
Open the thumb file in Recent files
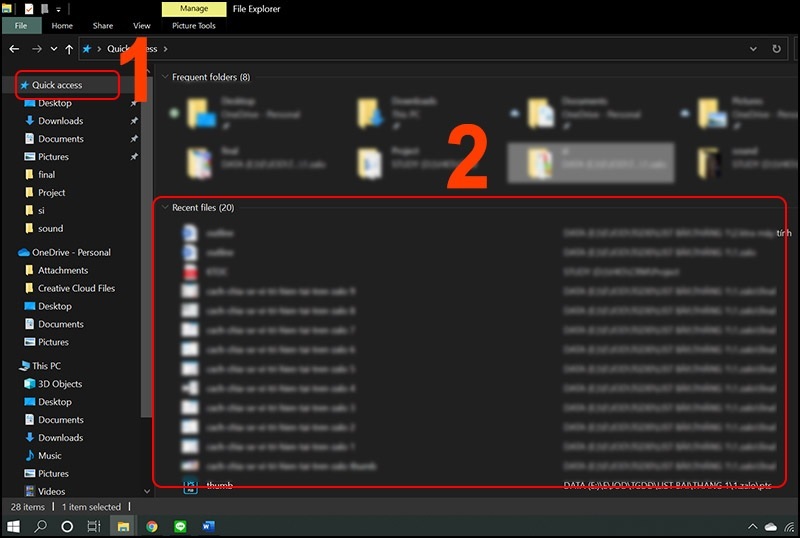(219, 486)
